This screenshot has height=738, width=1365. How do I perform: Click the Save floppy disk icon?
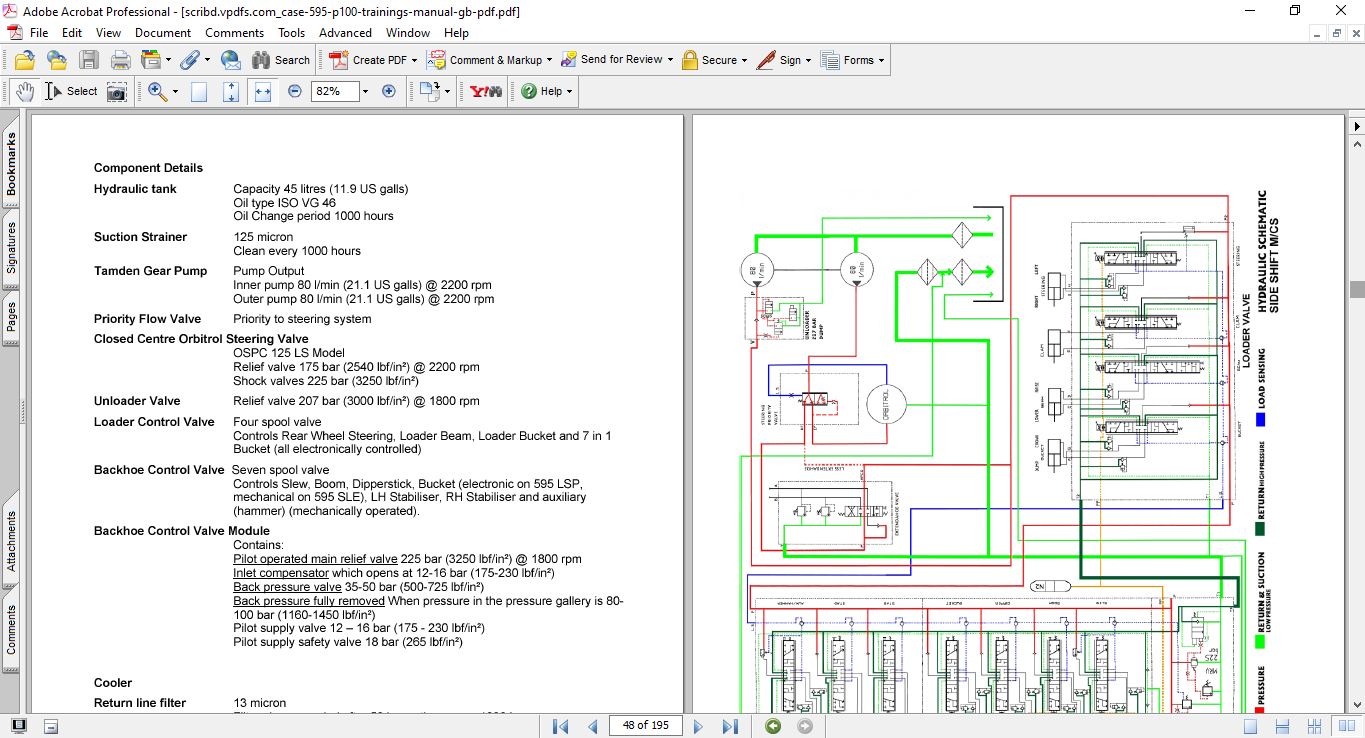89,60
